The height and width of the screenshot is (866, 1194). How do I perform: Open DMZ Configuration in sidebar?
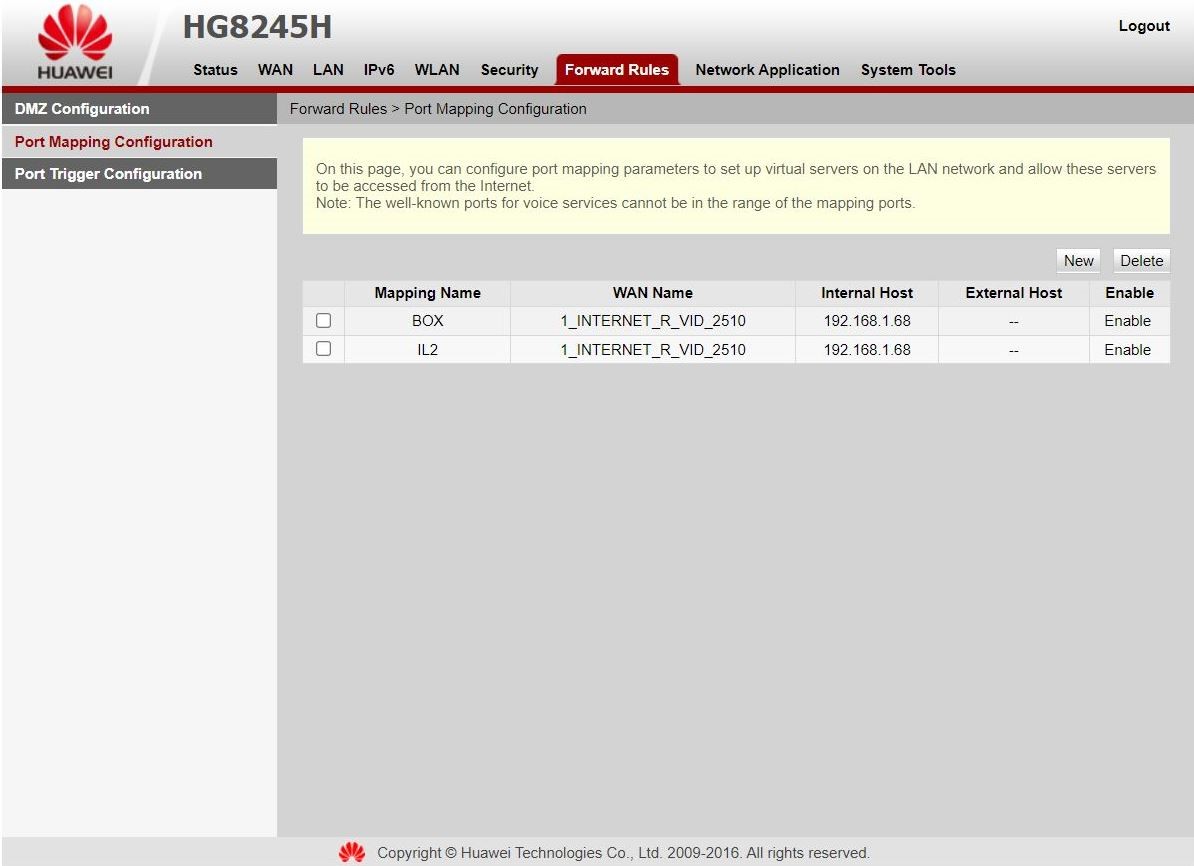[82, 109]
